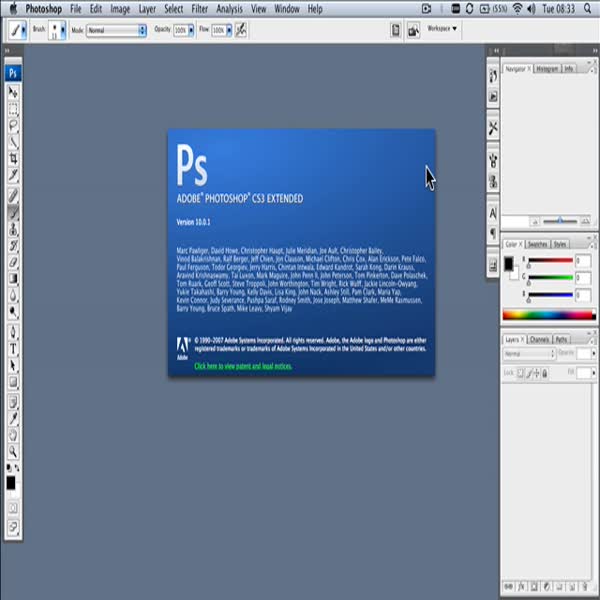Click the foreground color swatch in toolbox
Viewport: 600px width, 600px height.
pyautogui.click(x=10, y=481)
